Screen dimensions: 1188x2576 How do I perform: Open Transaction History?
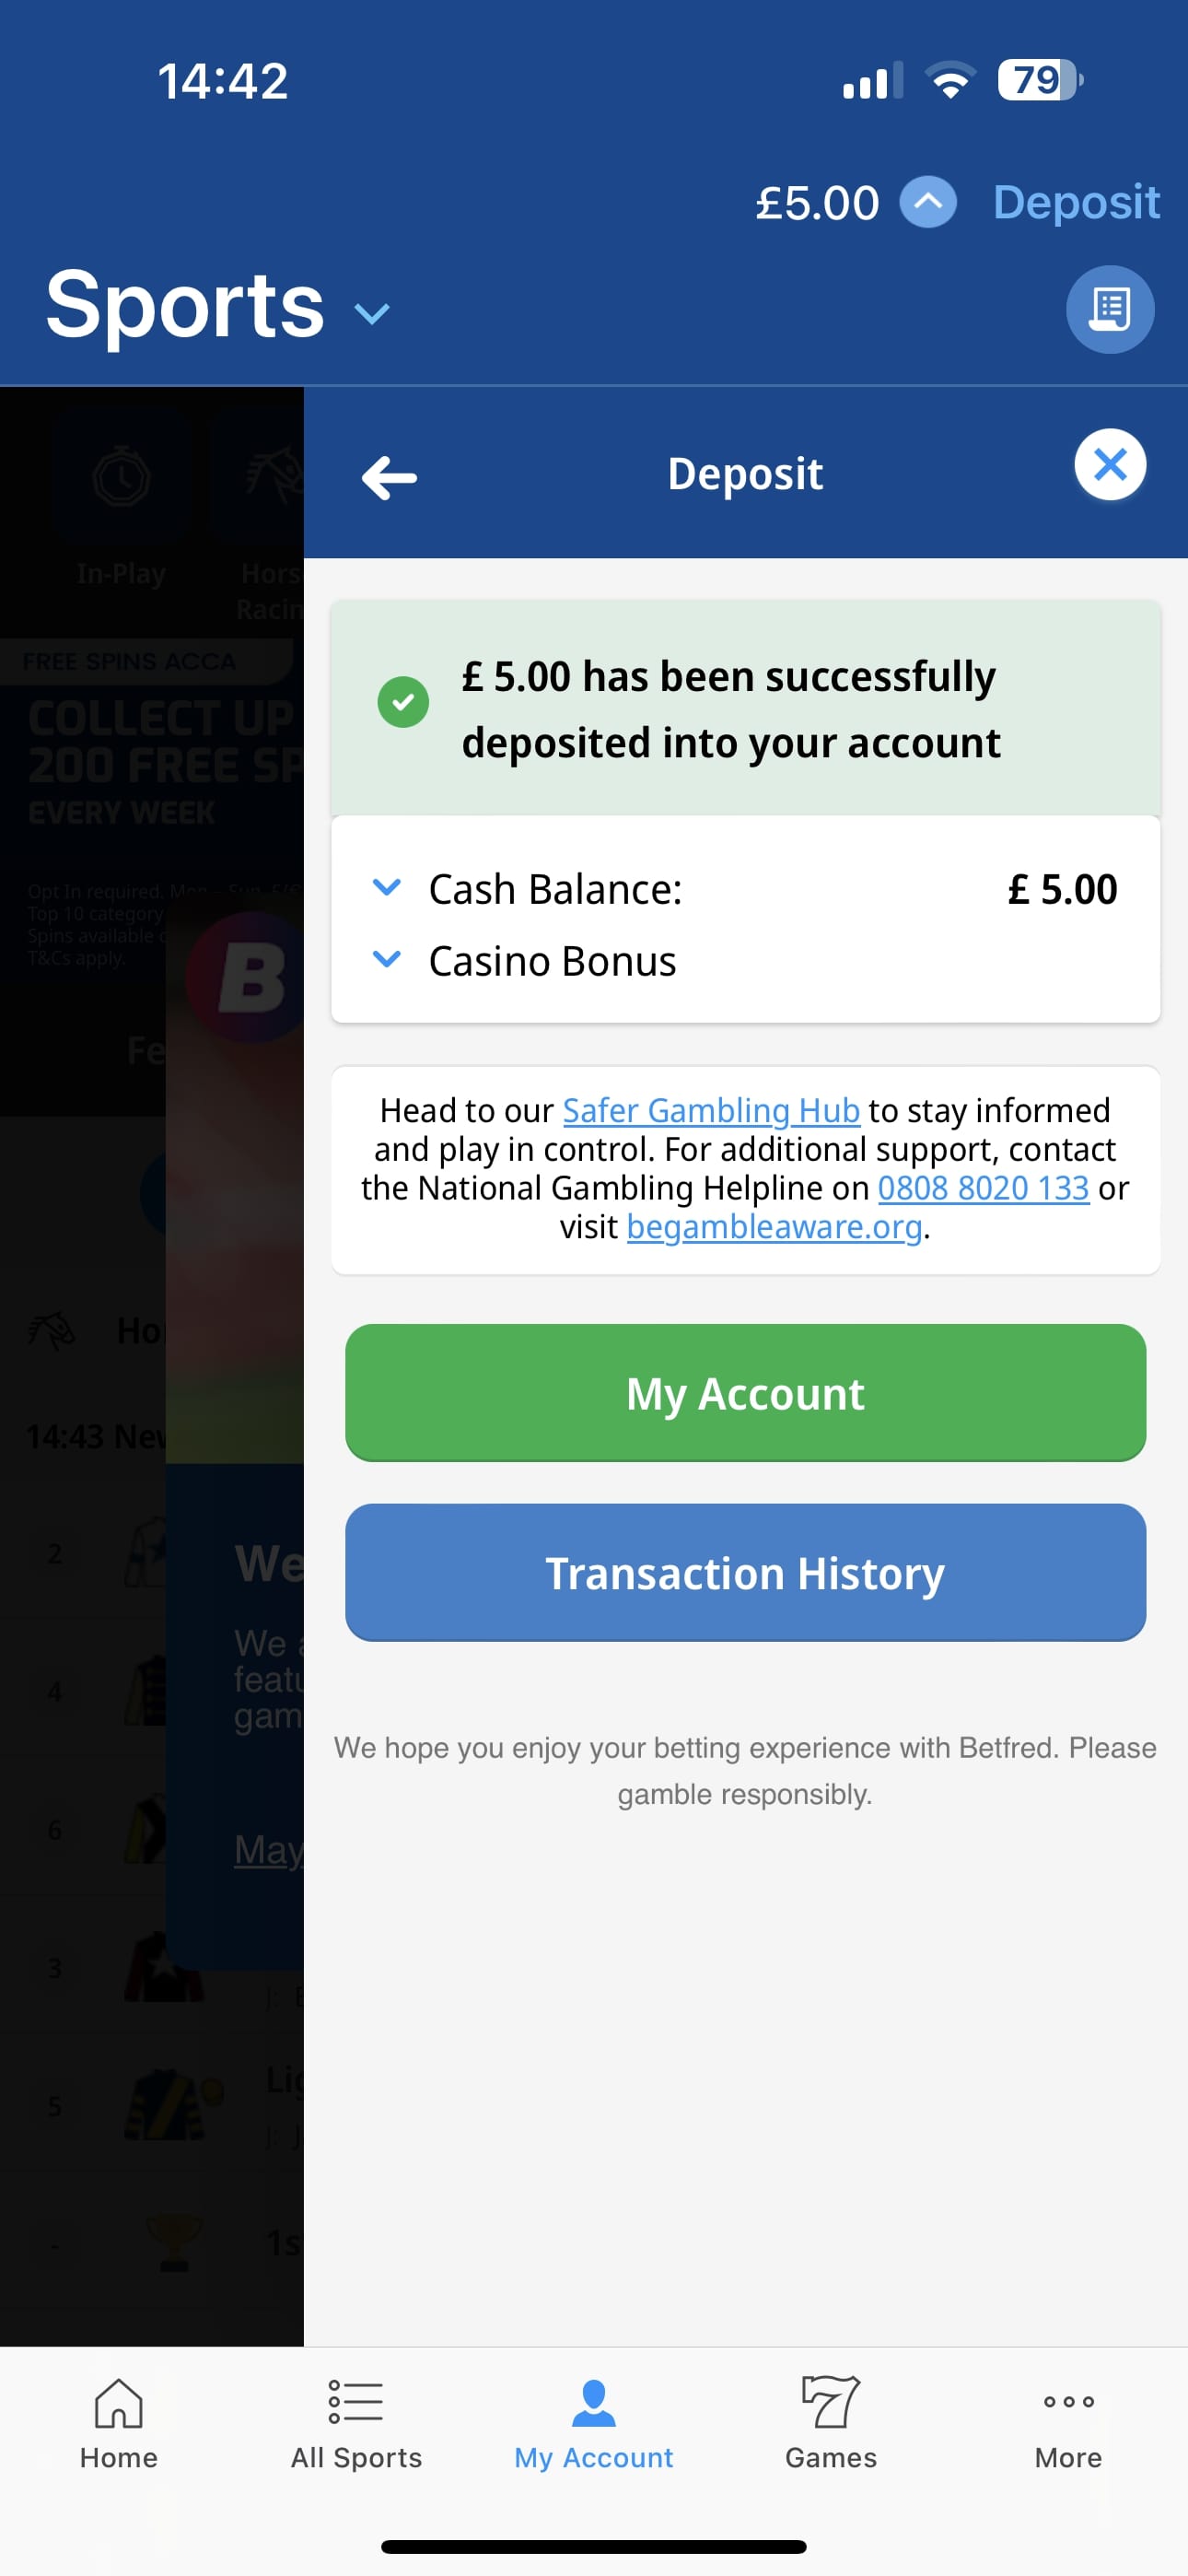pyautogui.click(x=744, y=1572)
